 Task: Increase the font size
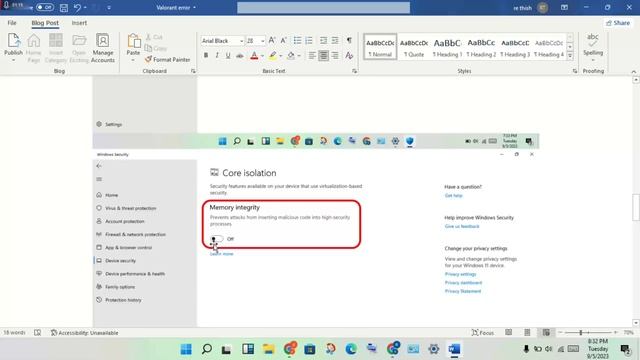(272, 40)
